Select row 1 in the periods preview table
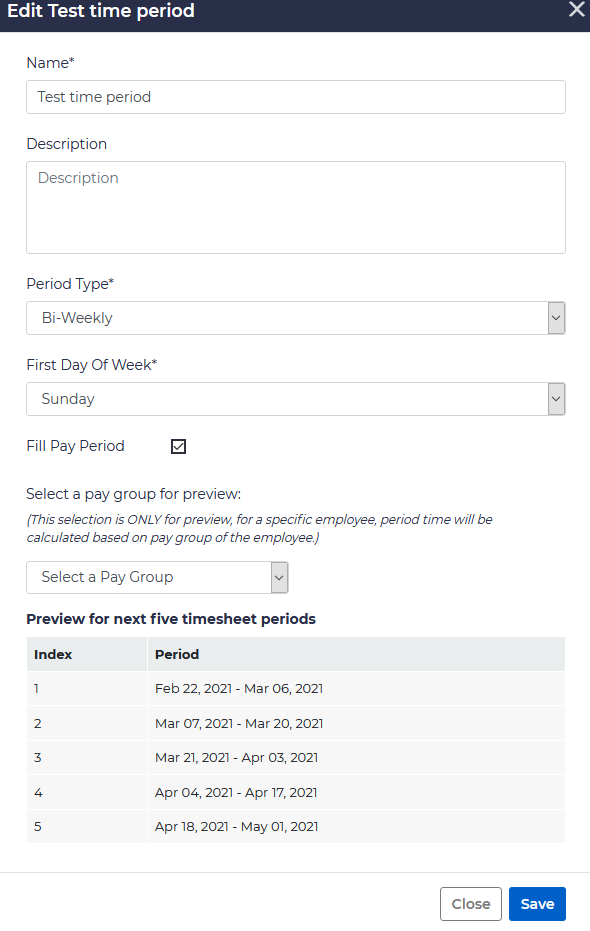The image size is (590, 931). 295,688
